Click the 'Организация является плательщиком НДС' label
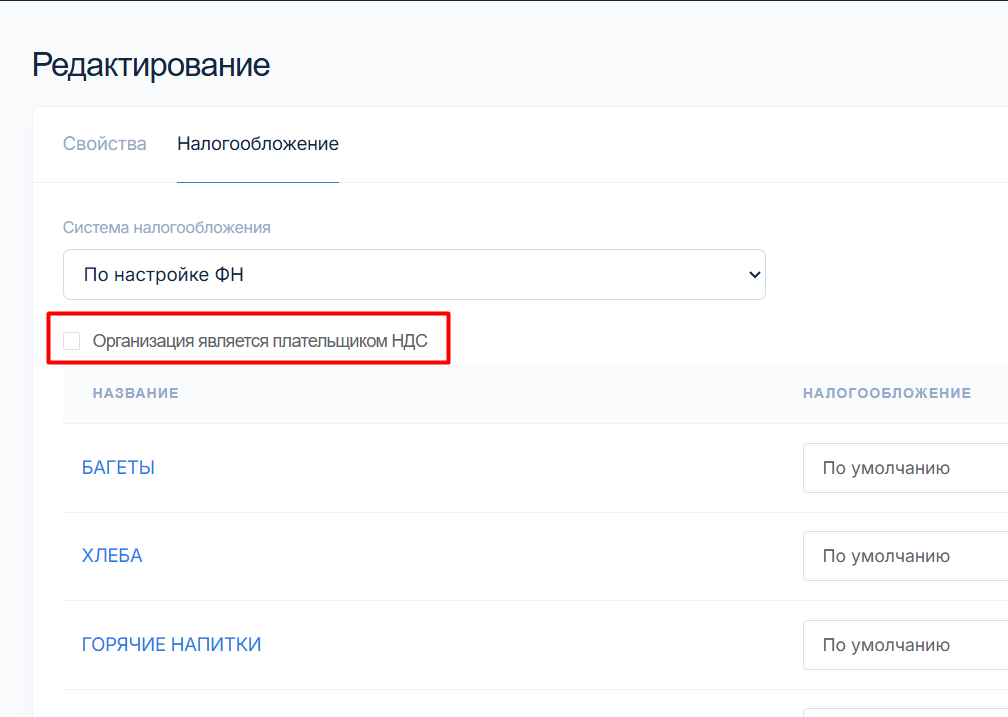The height and width of the screenshot is (717, 1008). click(260, 341)
